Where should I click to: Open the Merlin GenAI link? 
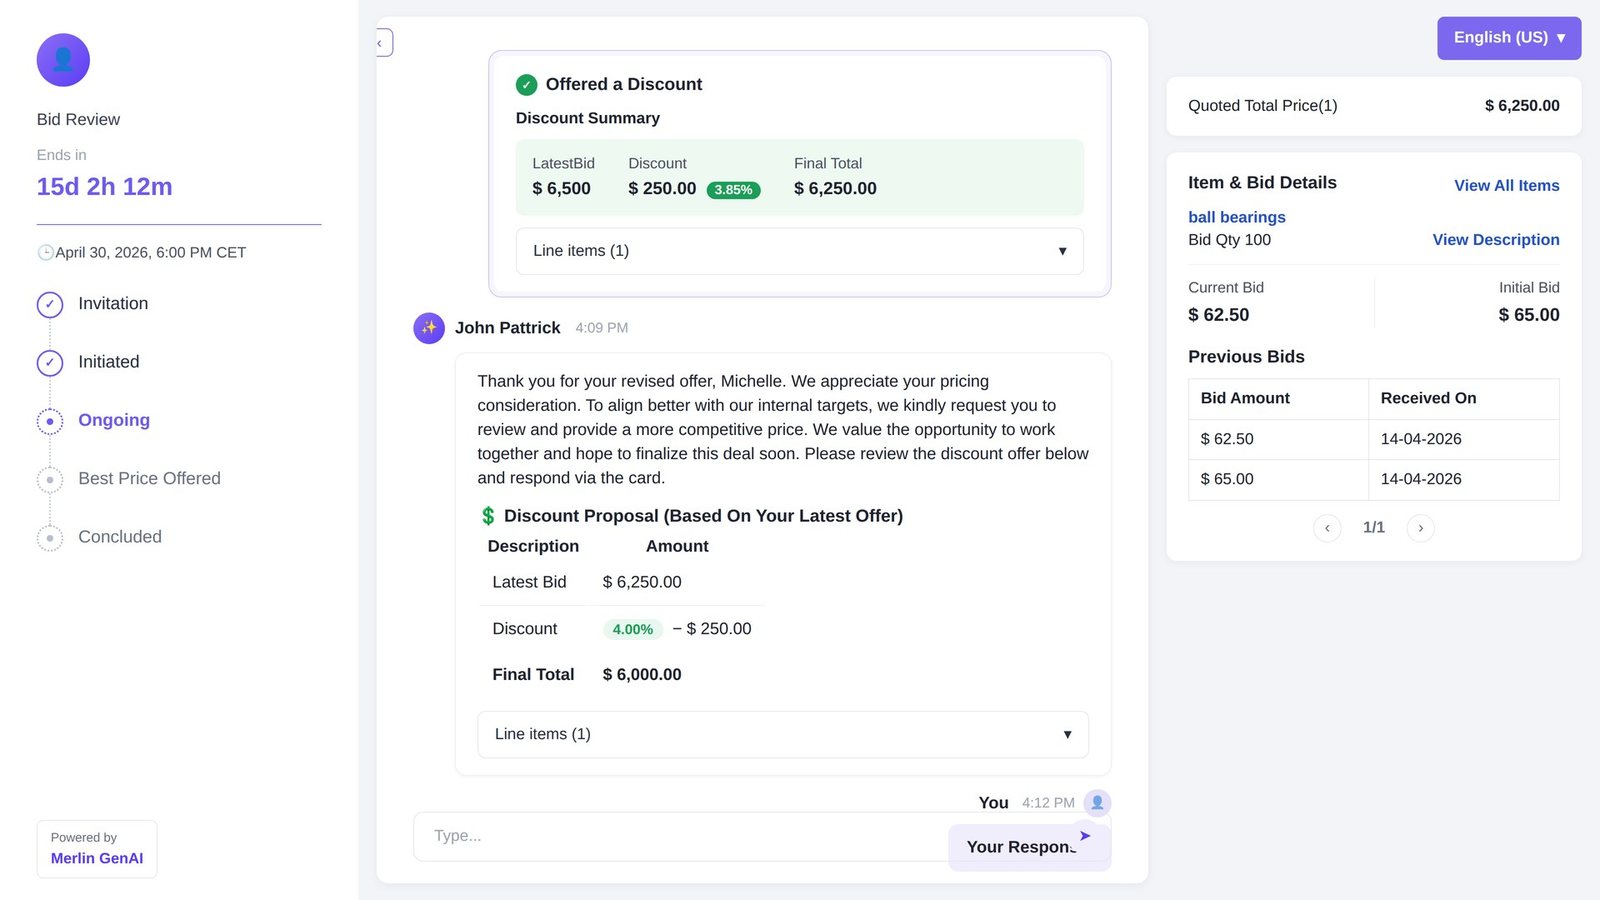(x=97, y=858)
